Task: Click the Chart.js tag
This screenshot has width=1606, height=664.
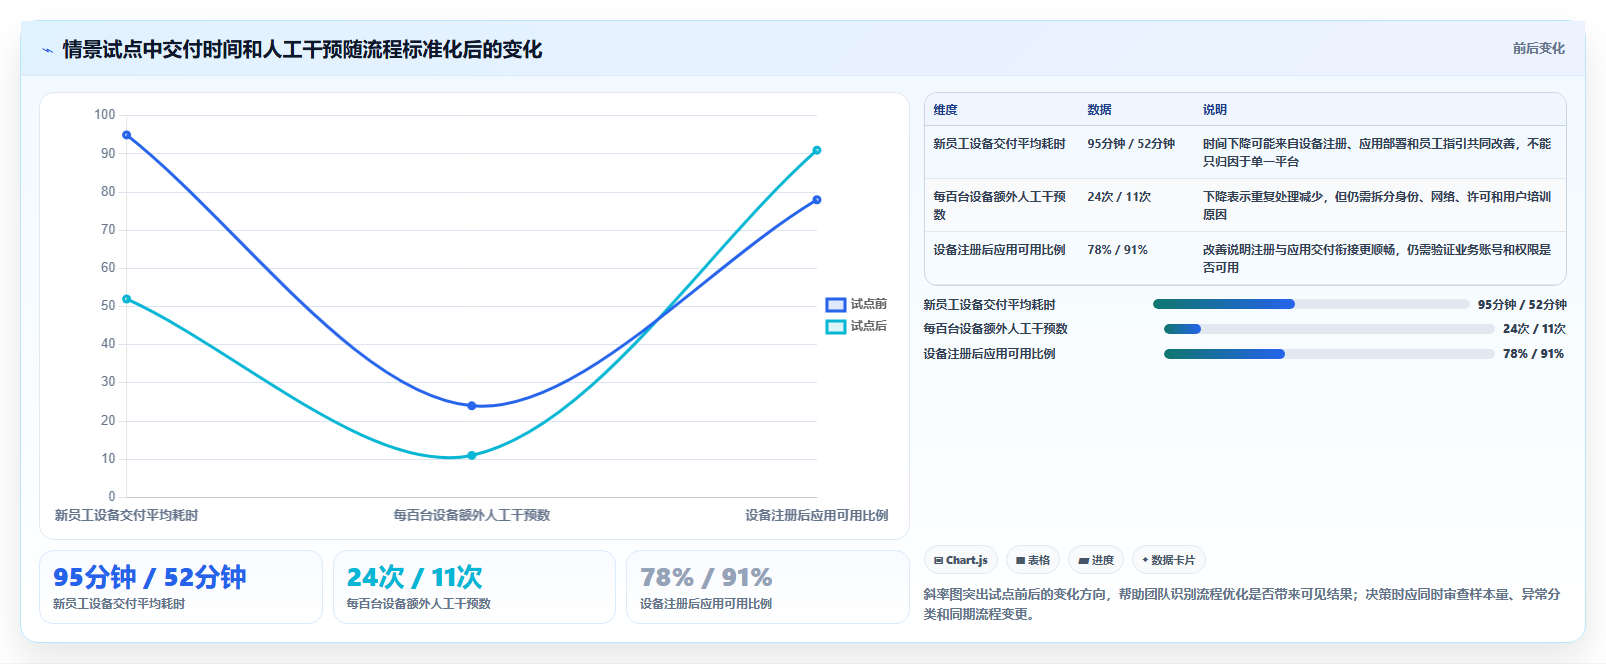Action: 961,560
